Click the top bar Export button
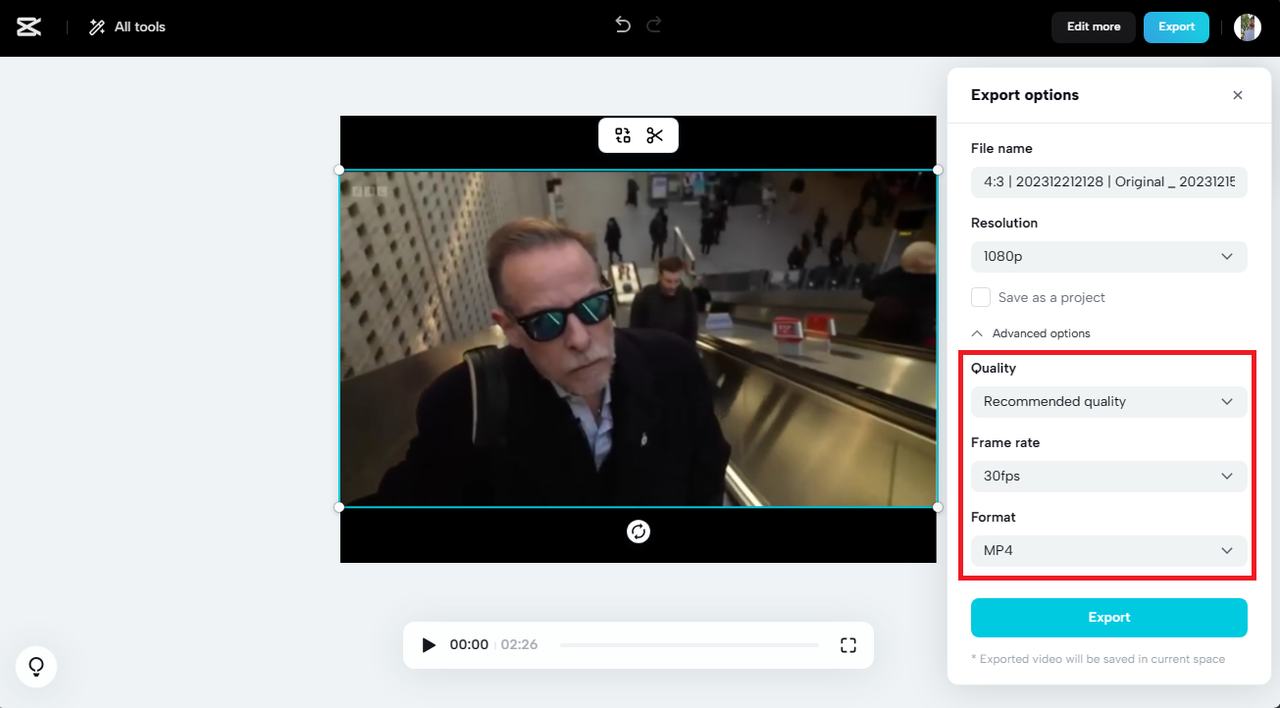Viewport: 1280px width, 708px height. (1176, 27)
